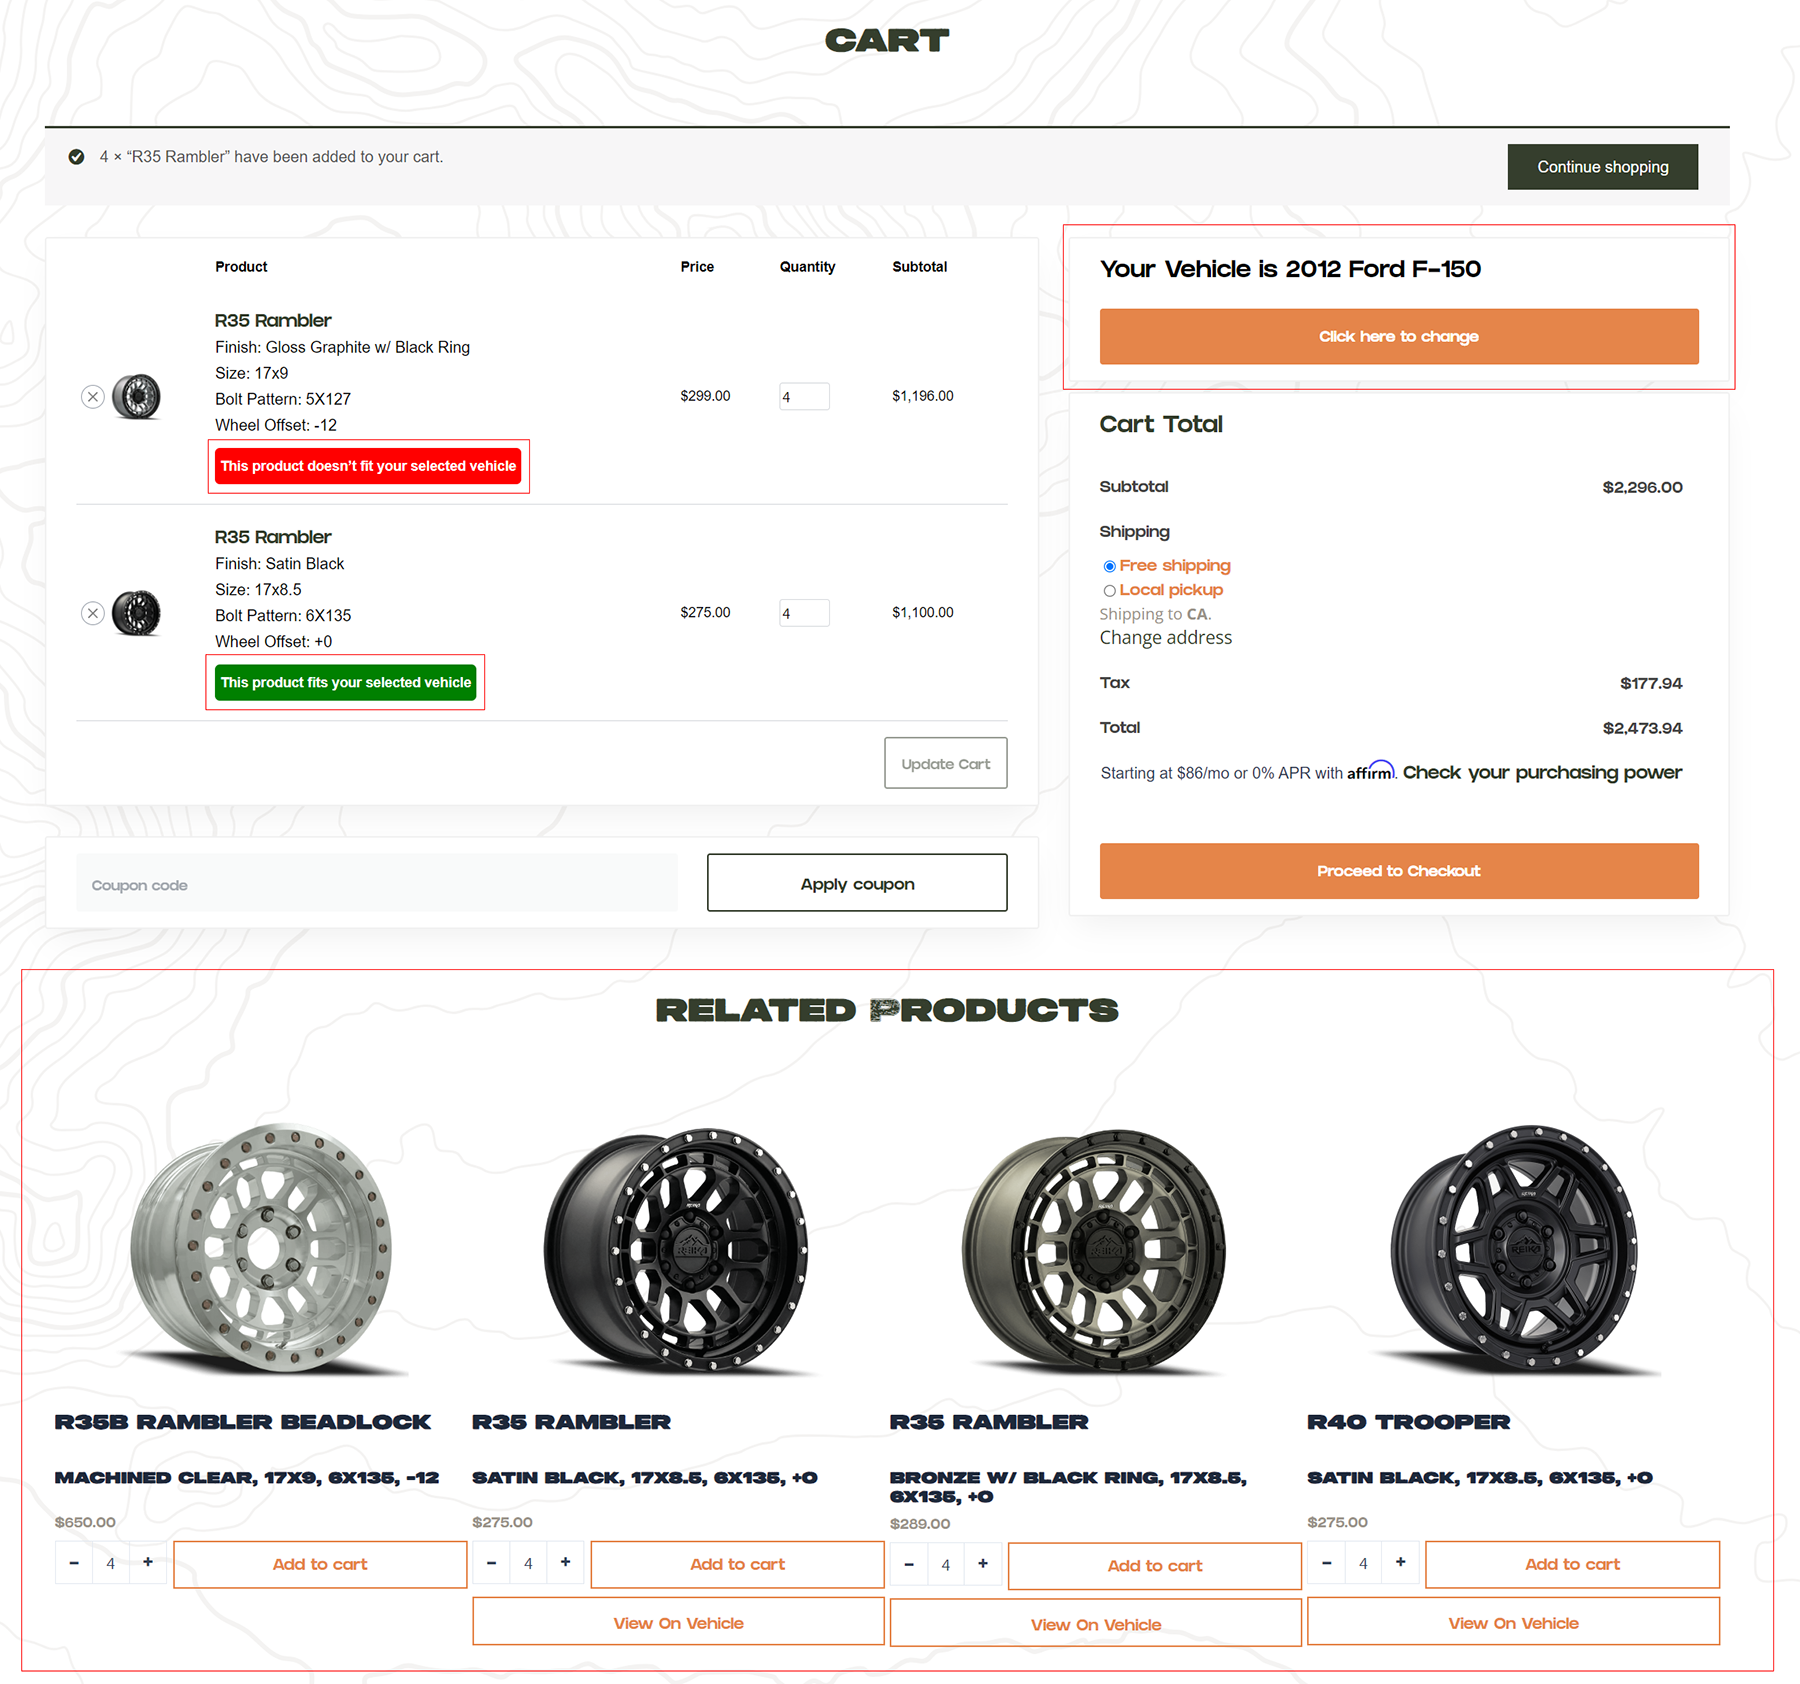Add Bronze R35 Rambler to cart

pos(1155,1566)
